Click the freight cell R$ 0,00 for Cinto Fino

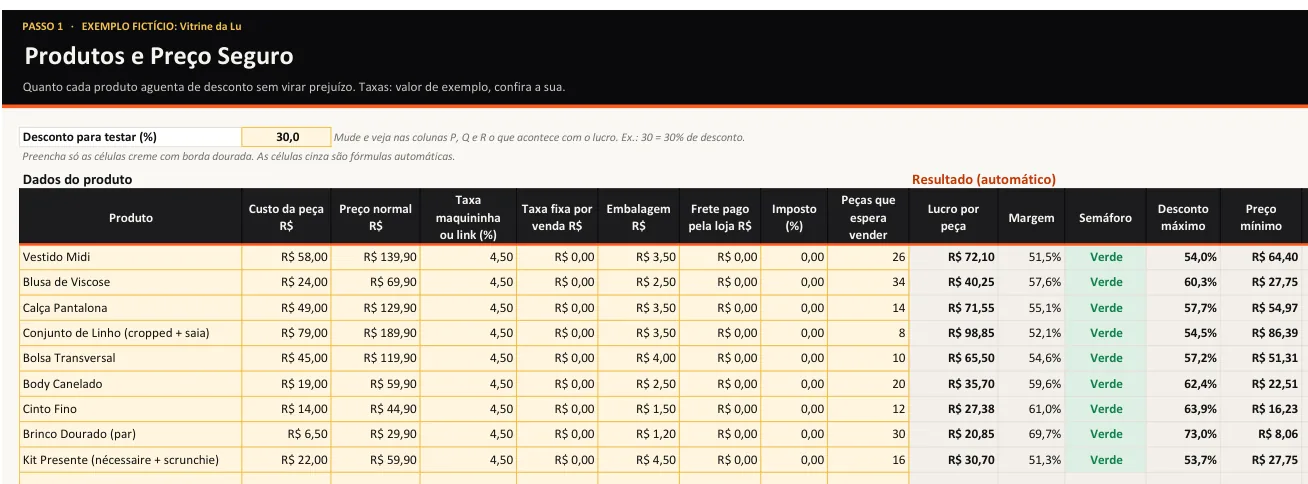pos(720,409)
